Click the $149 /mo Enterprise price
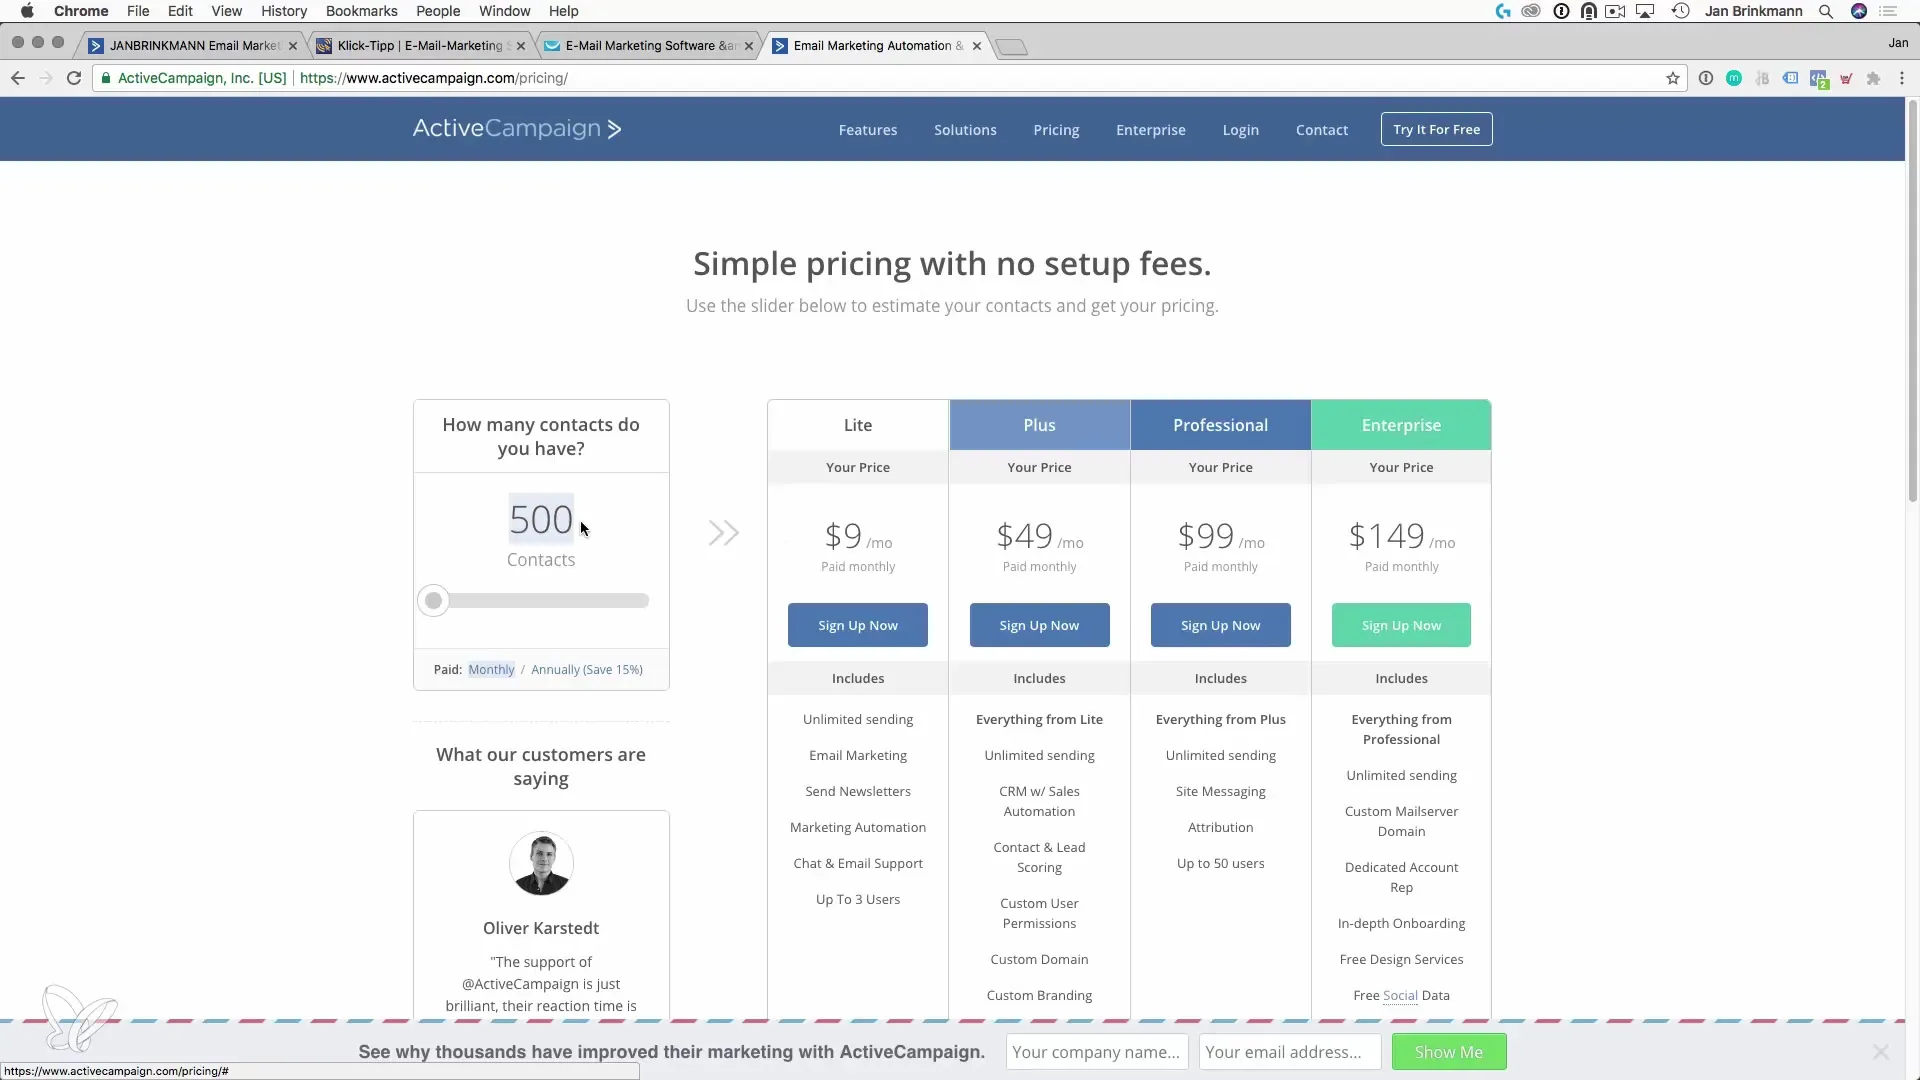The width and height of the screenshot is (1920, 1080). [x=1401, y=537]
